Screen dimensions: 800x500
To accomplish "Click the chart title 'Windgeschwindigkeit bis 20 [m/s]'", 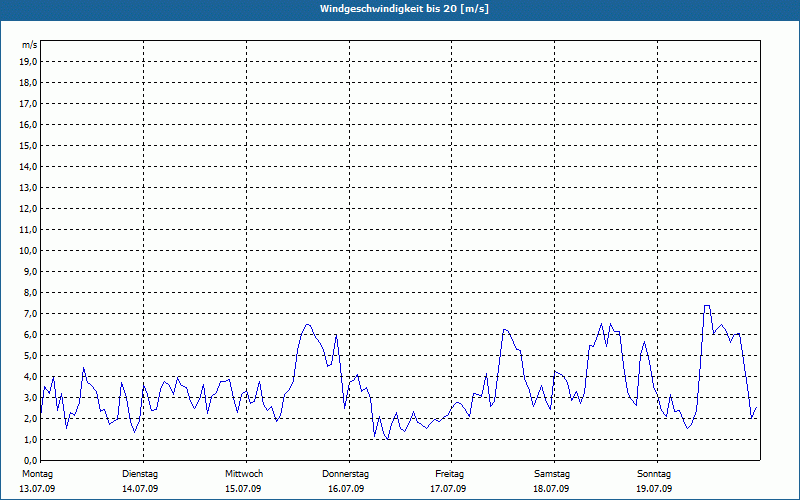I will click(x=404, y=9).
